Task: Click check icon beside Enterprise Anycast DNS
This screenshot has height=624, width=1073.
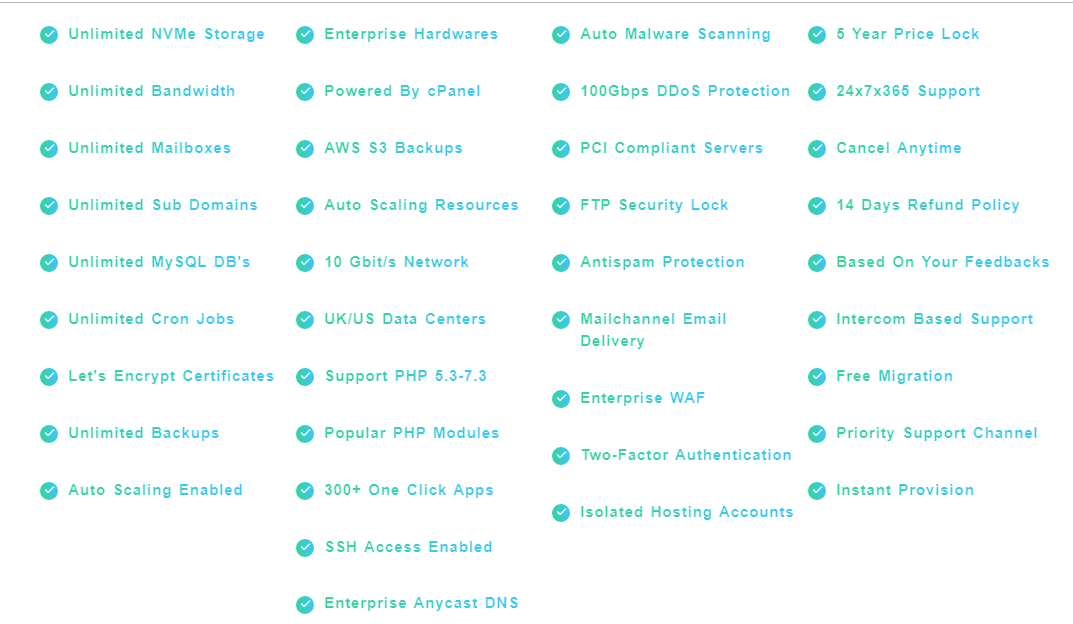Action: (x=305, y=604)
